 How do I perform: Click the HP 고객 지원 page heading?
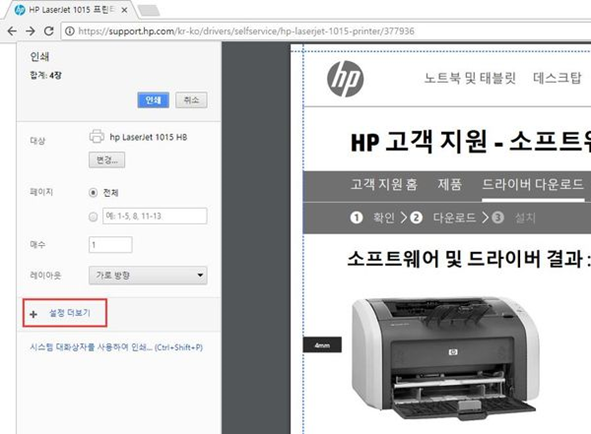(471, 142)
